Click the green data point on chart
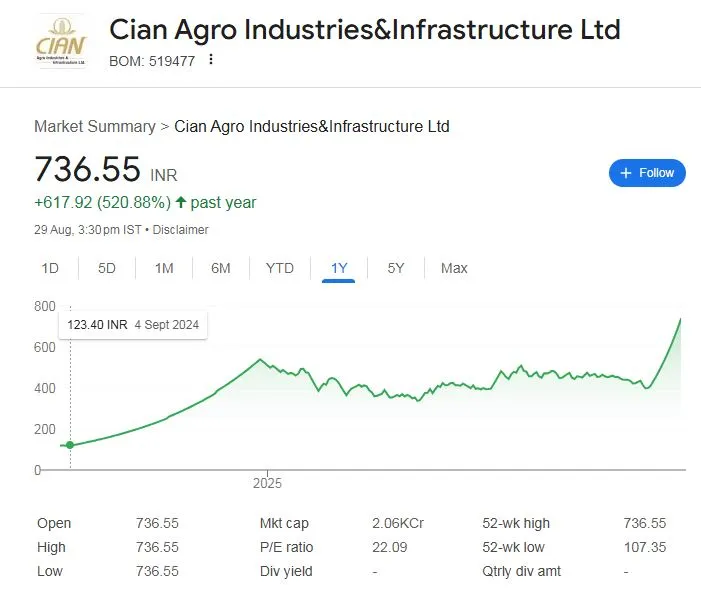The height and width of the screenshot is (597, 701). 69,444
